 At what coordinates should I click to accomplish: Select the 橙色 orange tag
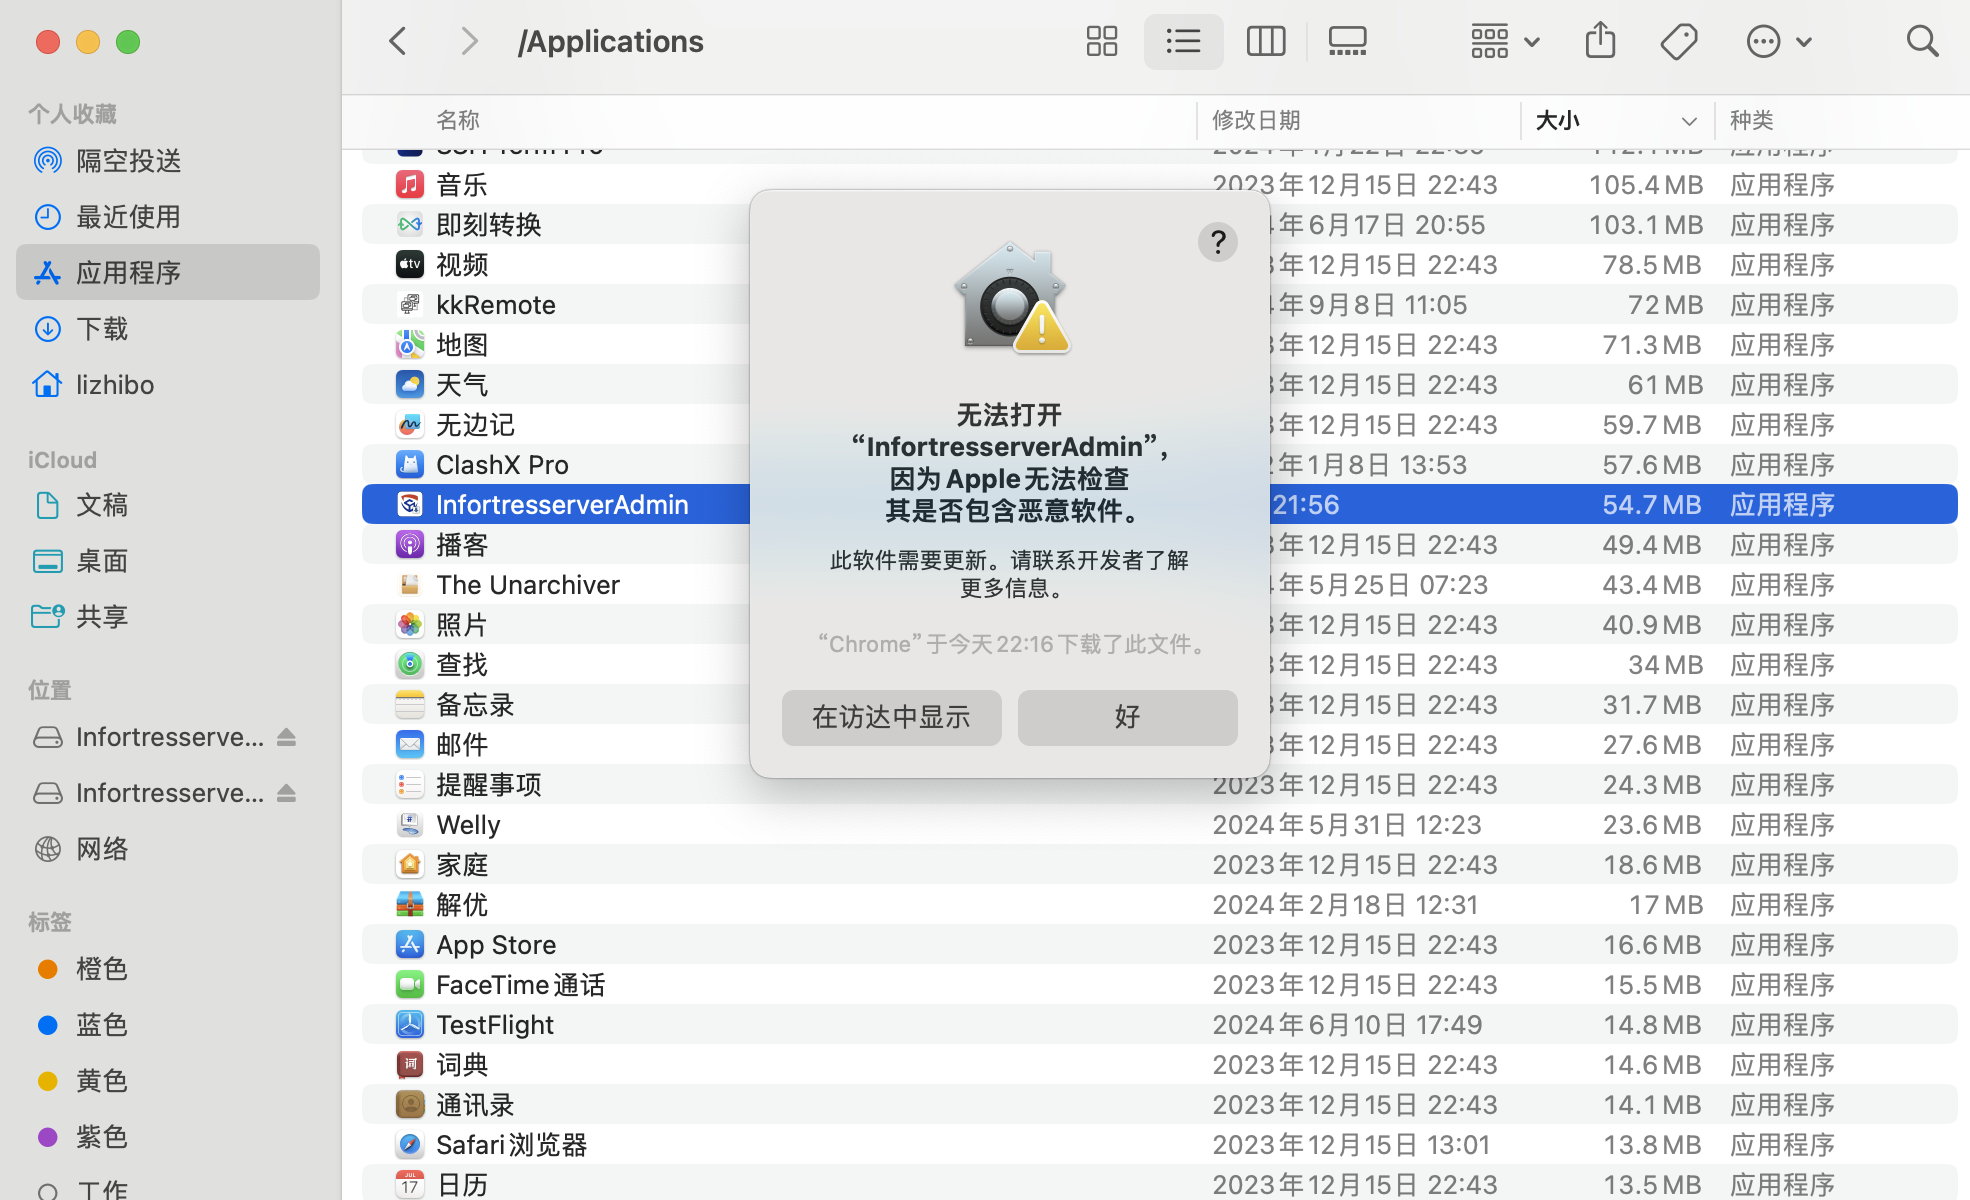(x=102, y=969)
